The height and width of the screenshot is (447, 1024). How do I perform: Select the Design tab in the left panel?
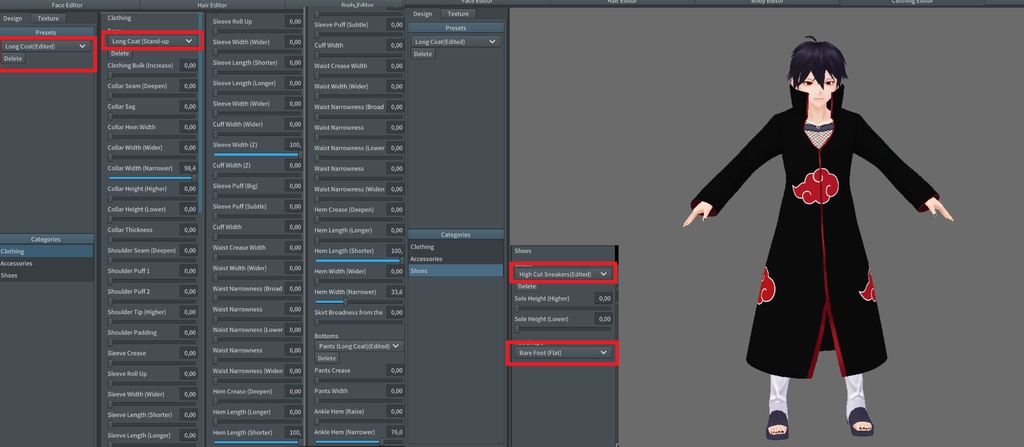(12, 18)
